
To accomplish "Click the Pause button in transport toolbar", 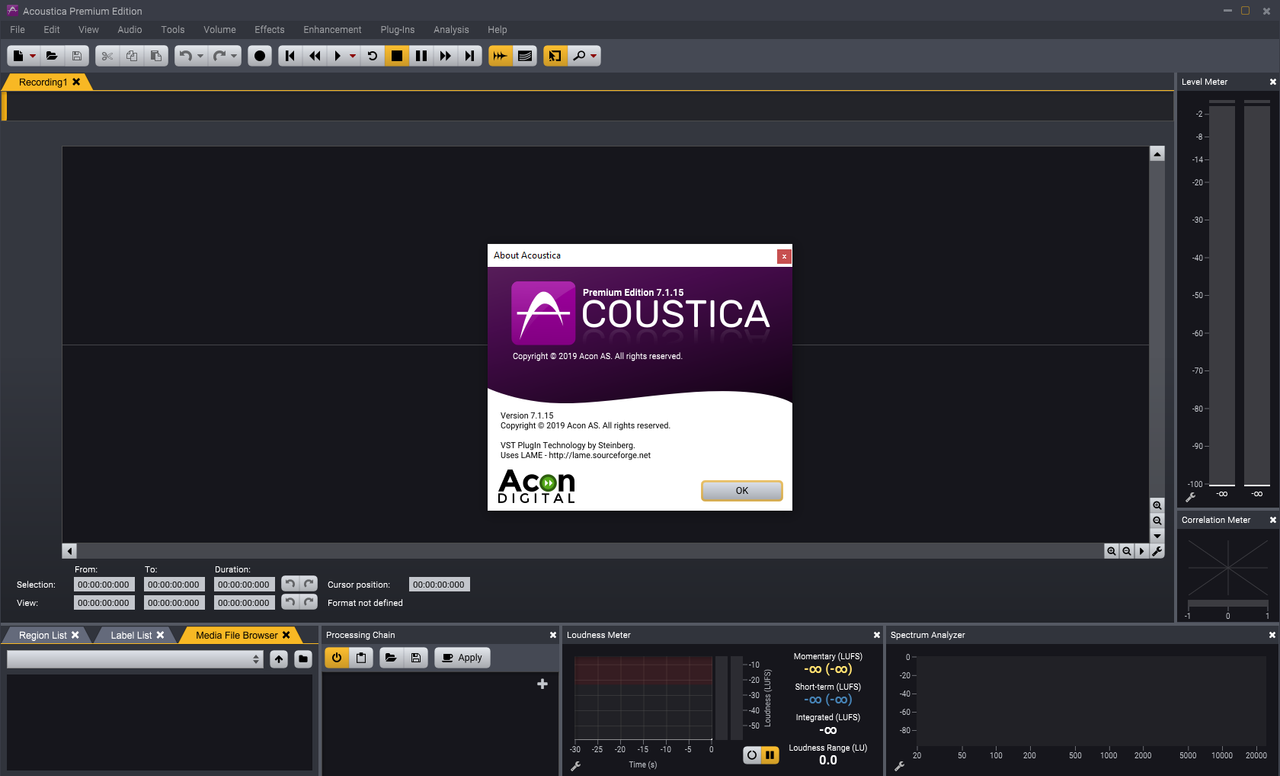I will coord(421,56).
